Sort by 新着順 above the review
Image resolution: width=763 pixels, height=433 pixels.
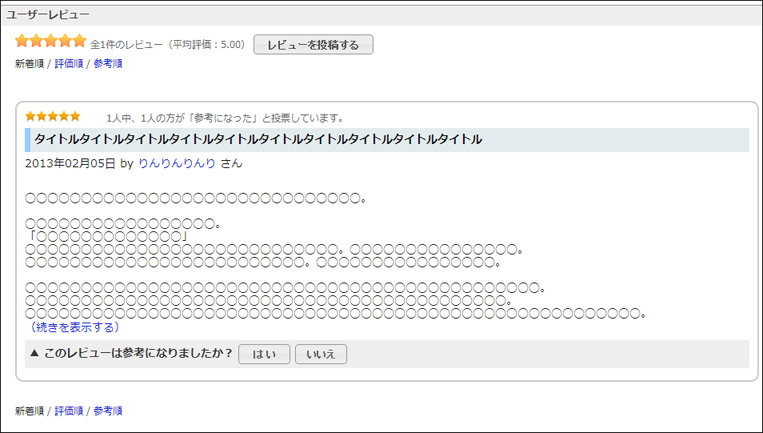click(x=29, y=64)
